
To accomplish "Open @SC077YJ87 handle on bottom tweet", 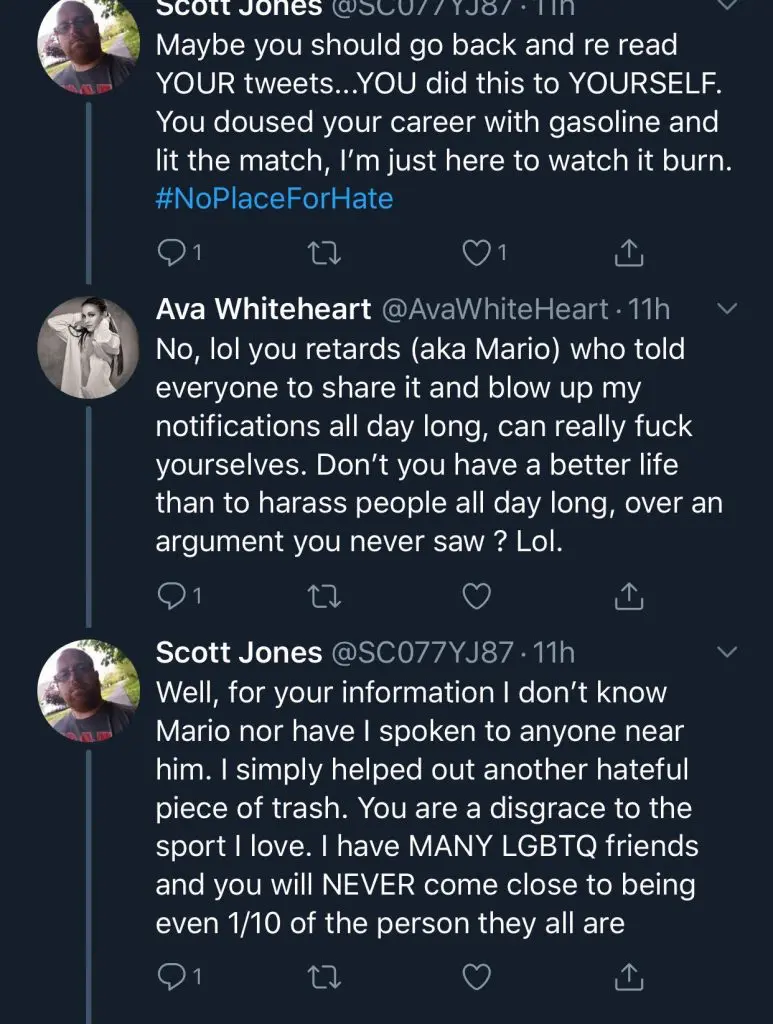I will click(421, 653).
